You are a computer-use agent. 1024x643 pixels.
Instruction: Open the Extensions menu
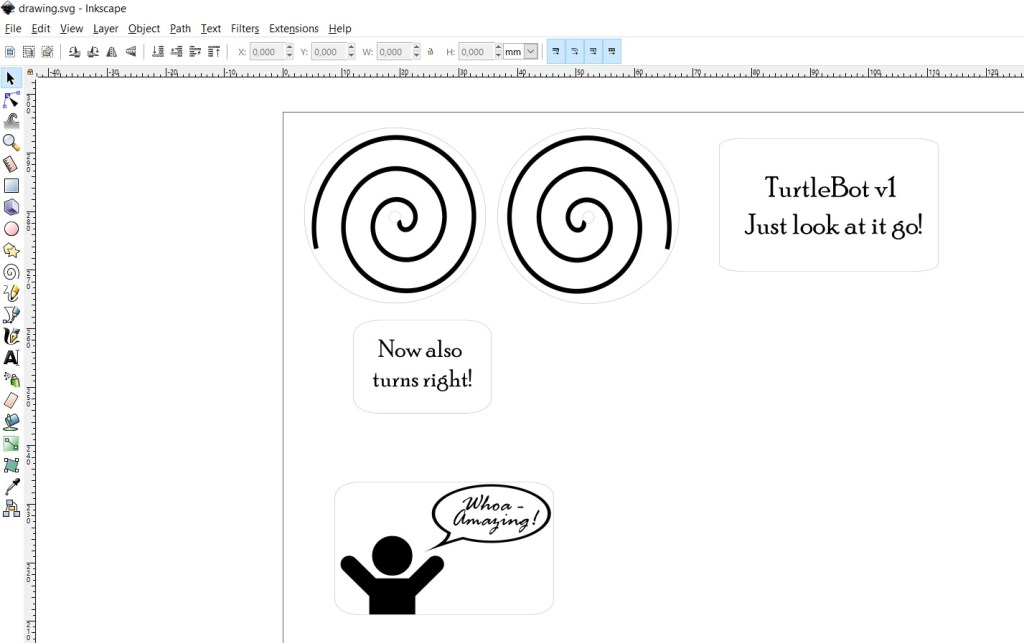click(x=293, y=29)
